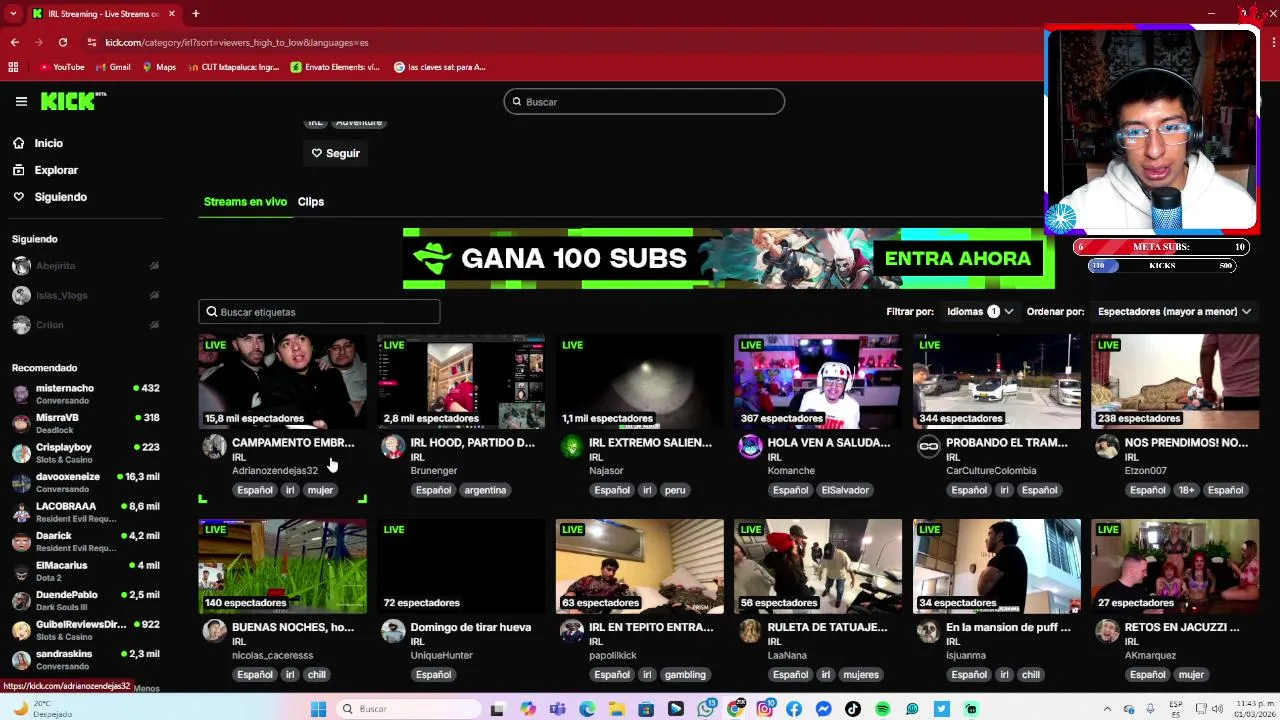Open IRL EXTREMO SALIEN... stream title
The height and width of the screenshot is (720, 1280).
(x=650, y=442)
